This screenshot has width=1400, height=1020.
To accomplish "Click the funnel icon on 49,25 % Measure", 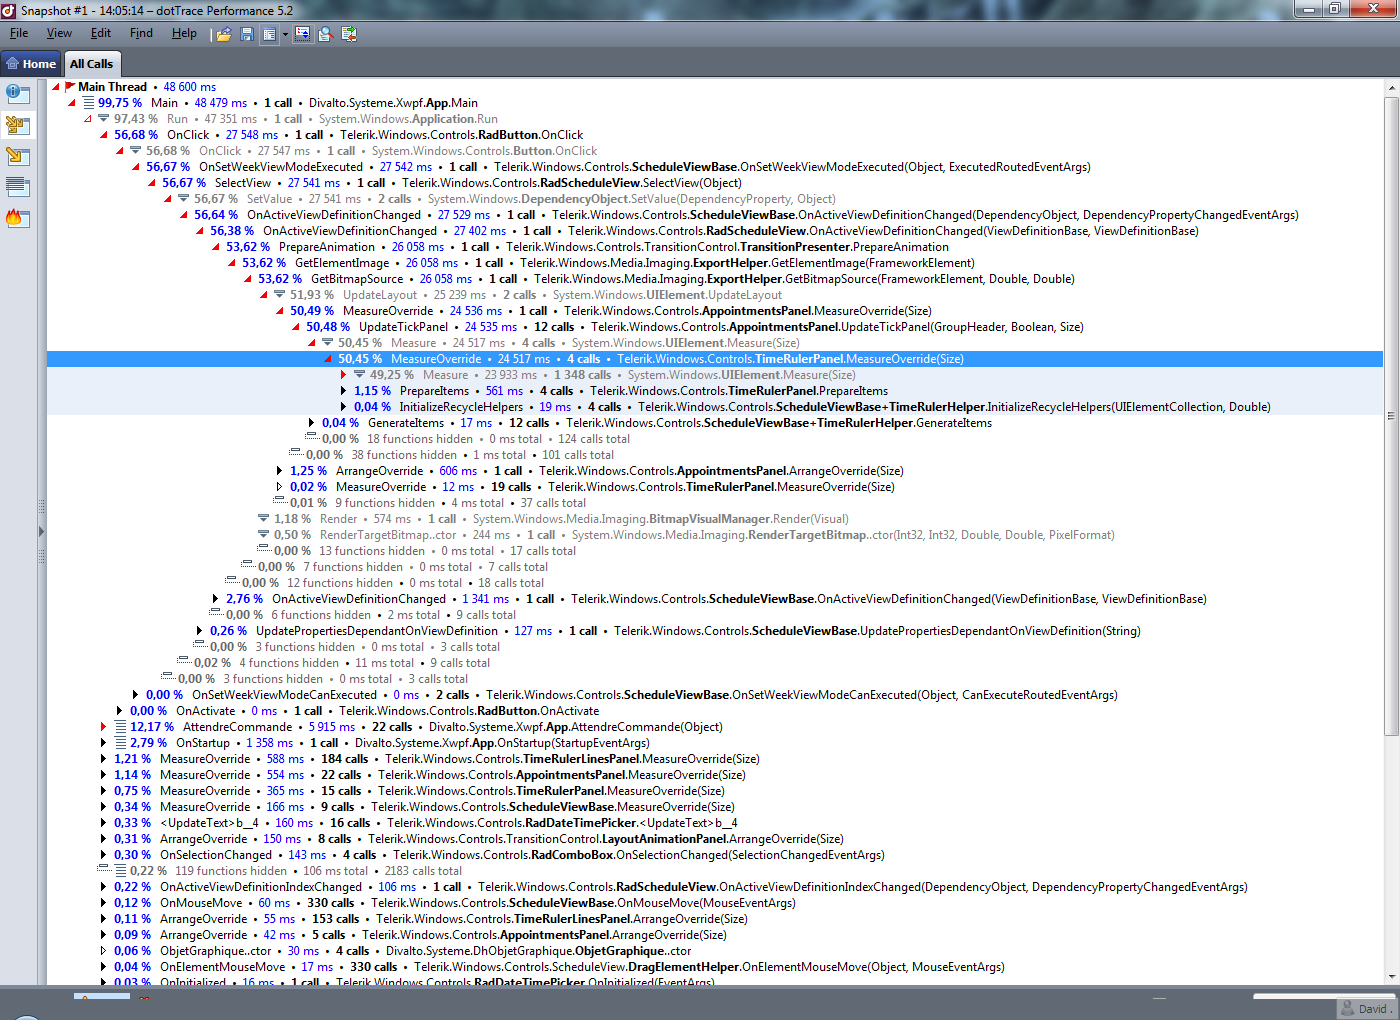I will pos(360,375).
